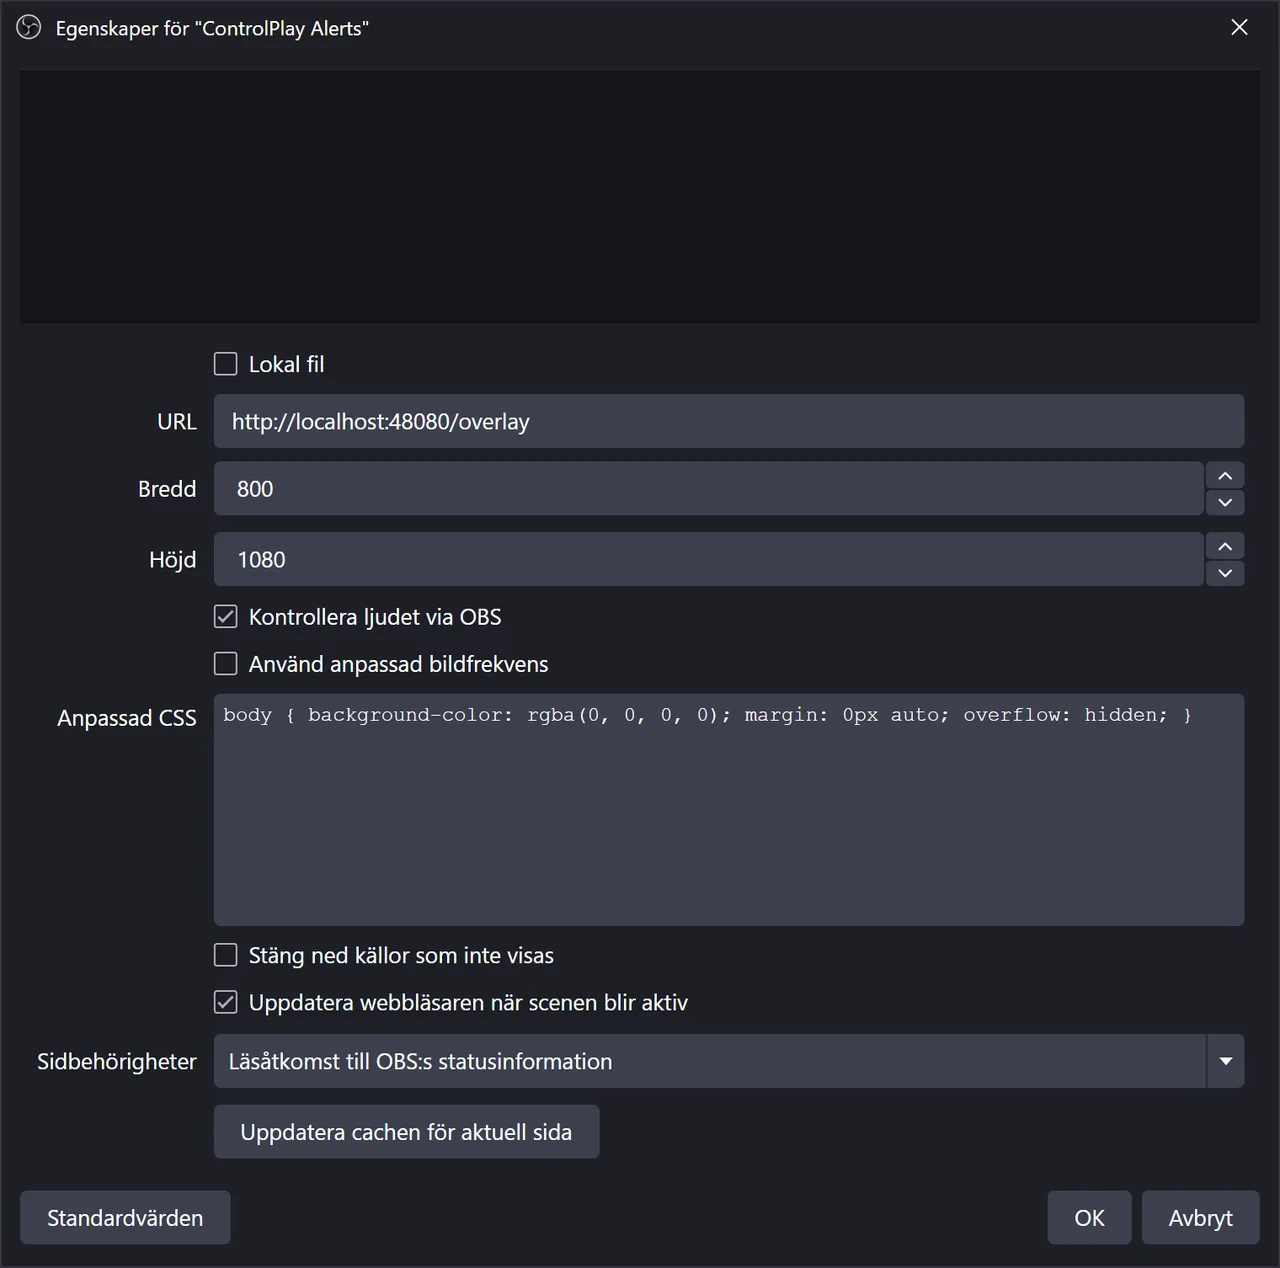Screen dimensions: 1280x1268
Task: Focus the Bredd width field
Action: pos(708,489)
